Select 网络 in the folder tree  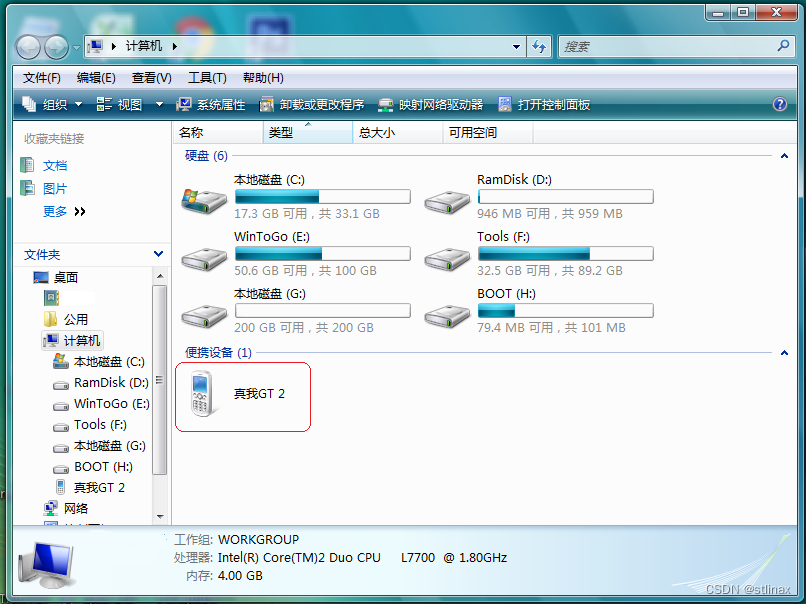click(75, 508)
